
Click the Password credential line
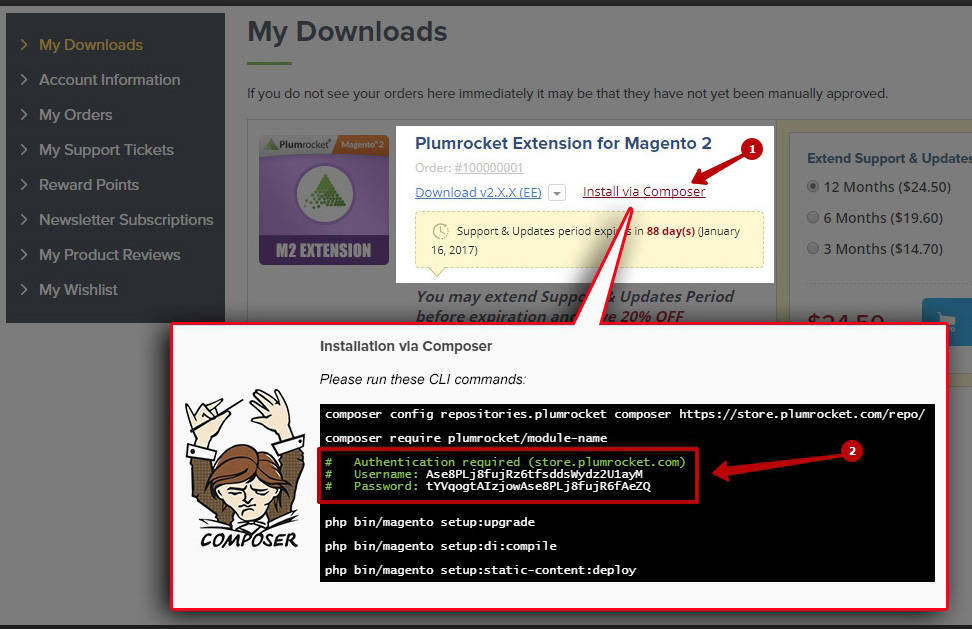pyautogui.click(x=488, y=486)
